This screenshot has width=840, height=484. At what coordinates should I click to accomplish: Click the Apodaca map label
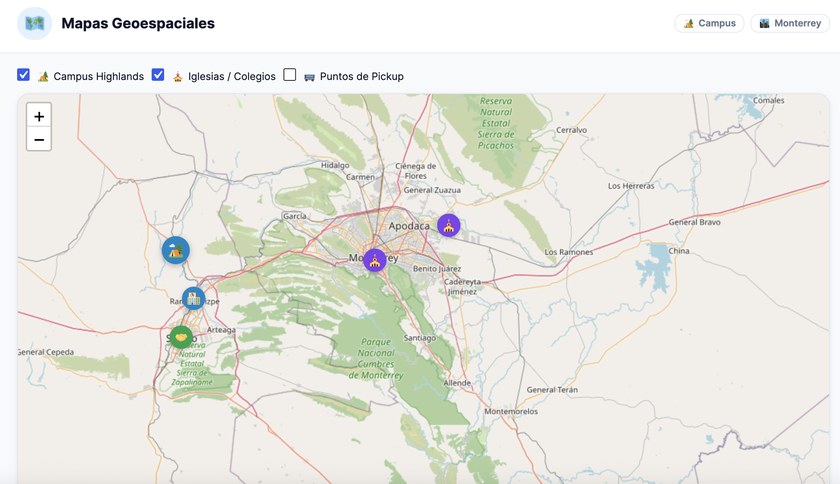[409, 226]
